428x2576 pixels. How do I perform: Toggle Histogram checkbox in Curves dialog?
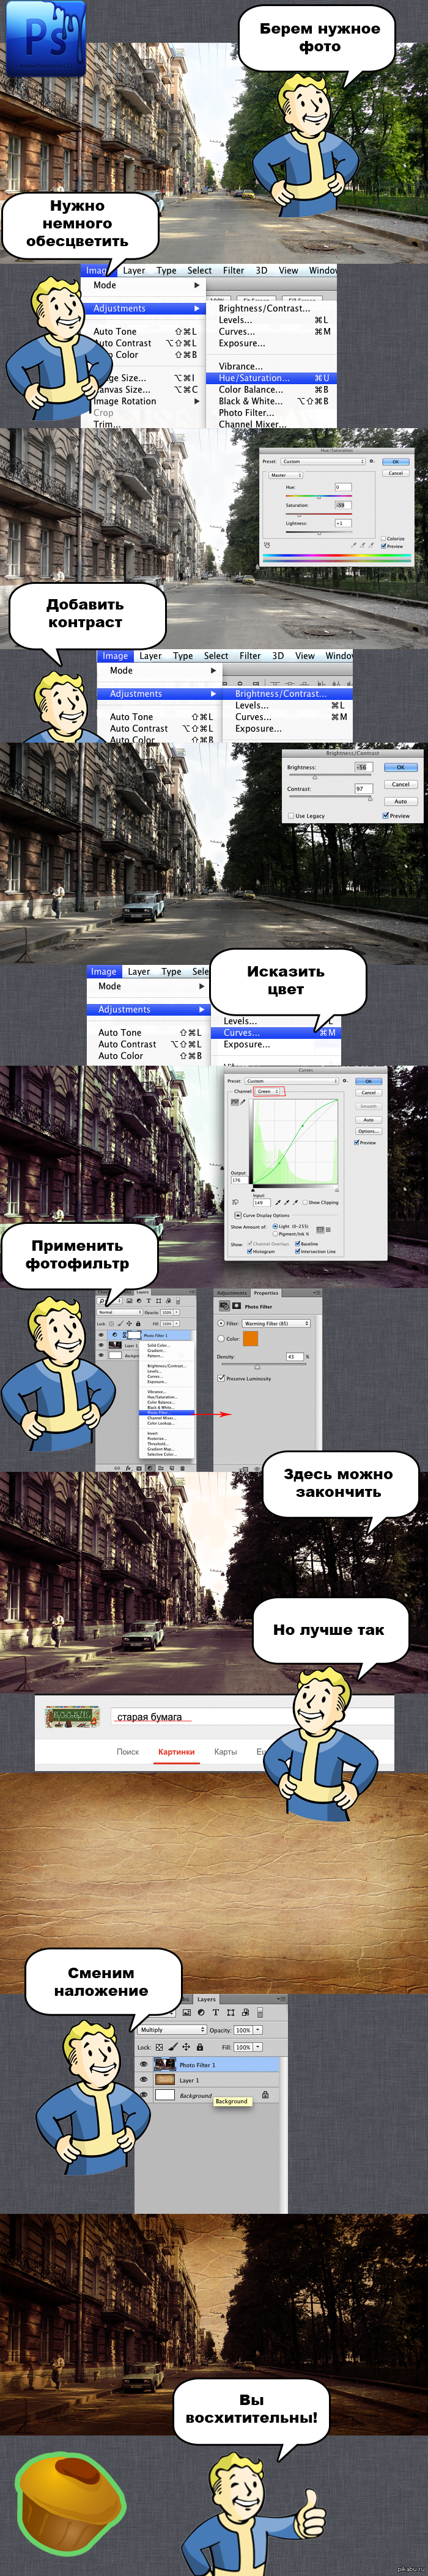[250, 1252]
